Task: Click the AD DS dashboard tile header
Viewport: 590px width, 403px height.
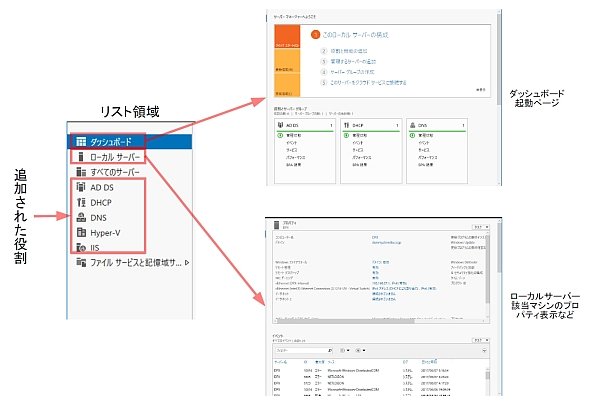Action: [305, 125]
